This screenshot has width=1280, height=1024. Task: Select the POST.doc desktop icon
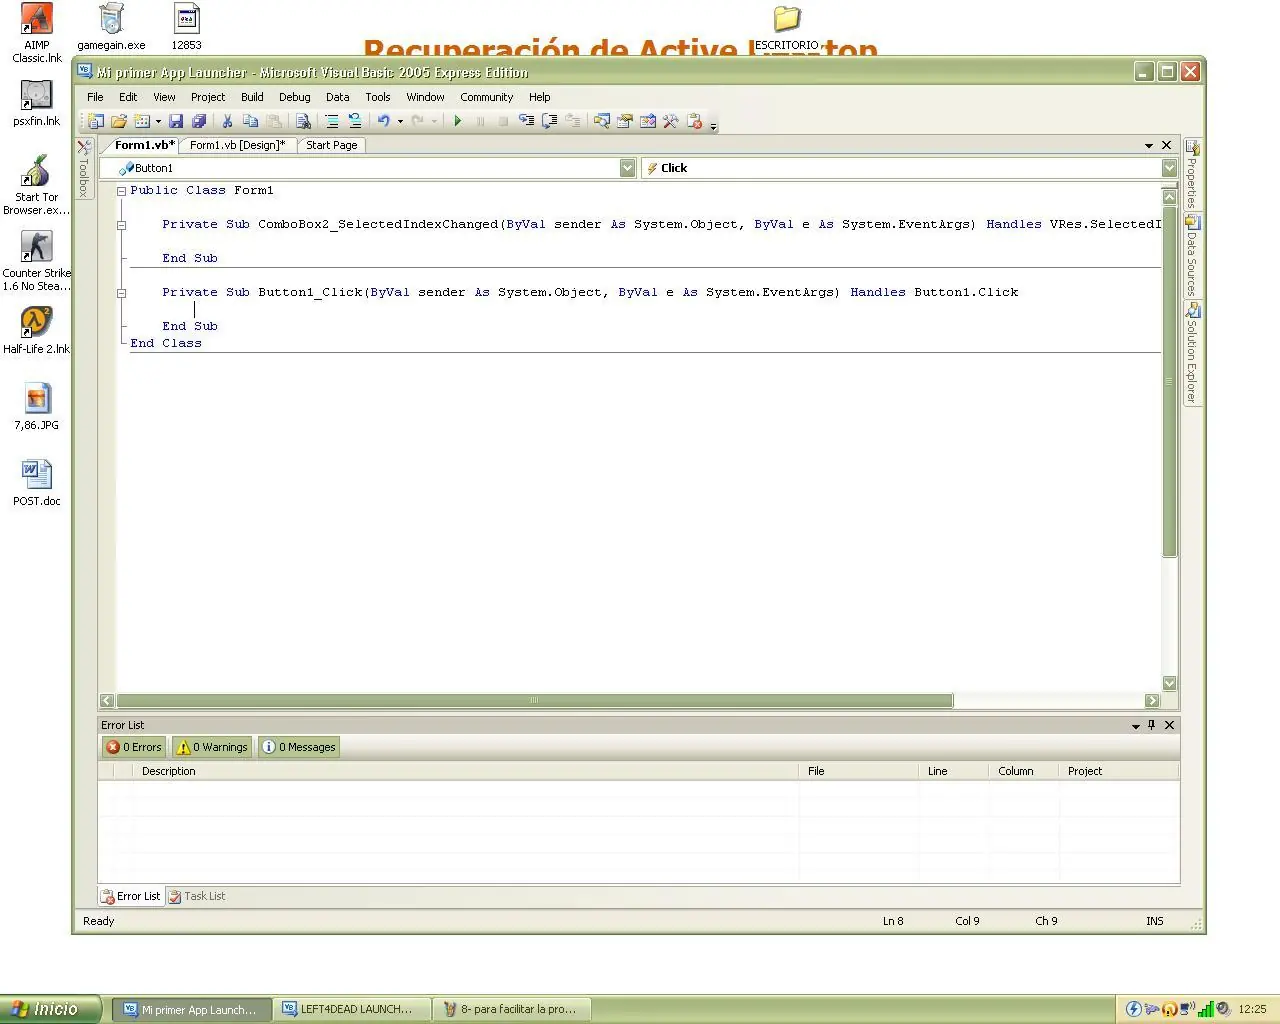pos(36,483)
